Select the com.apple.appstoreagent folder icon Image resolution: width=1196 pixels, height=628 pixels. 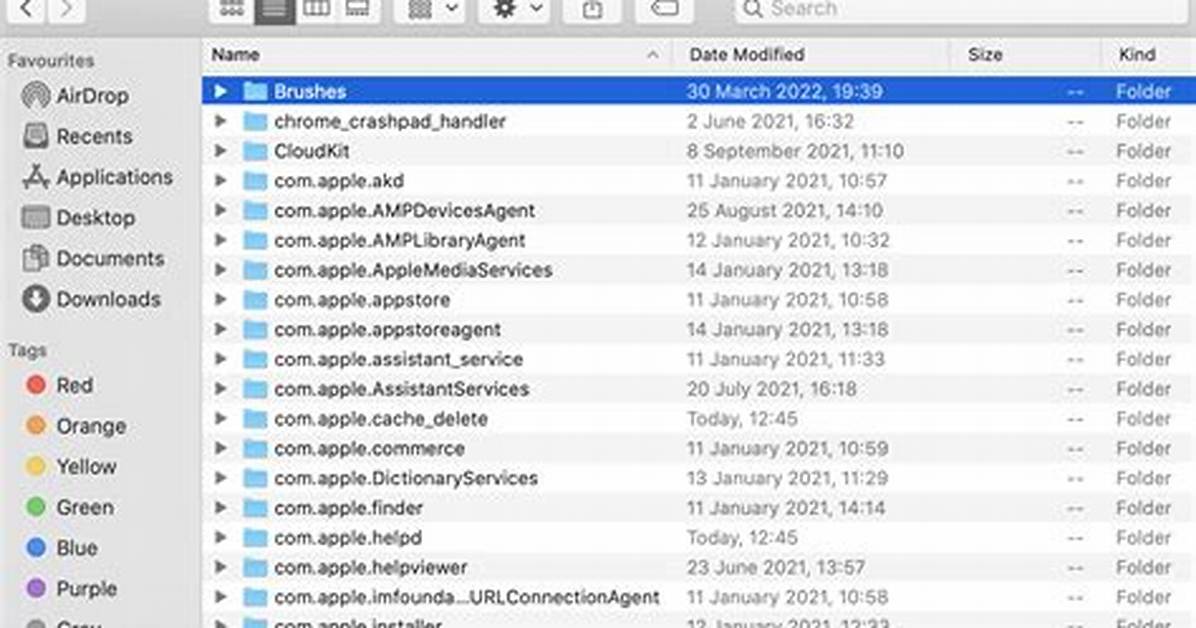255,330
